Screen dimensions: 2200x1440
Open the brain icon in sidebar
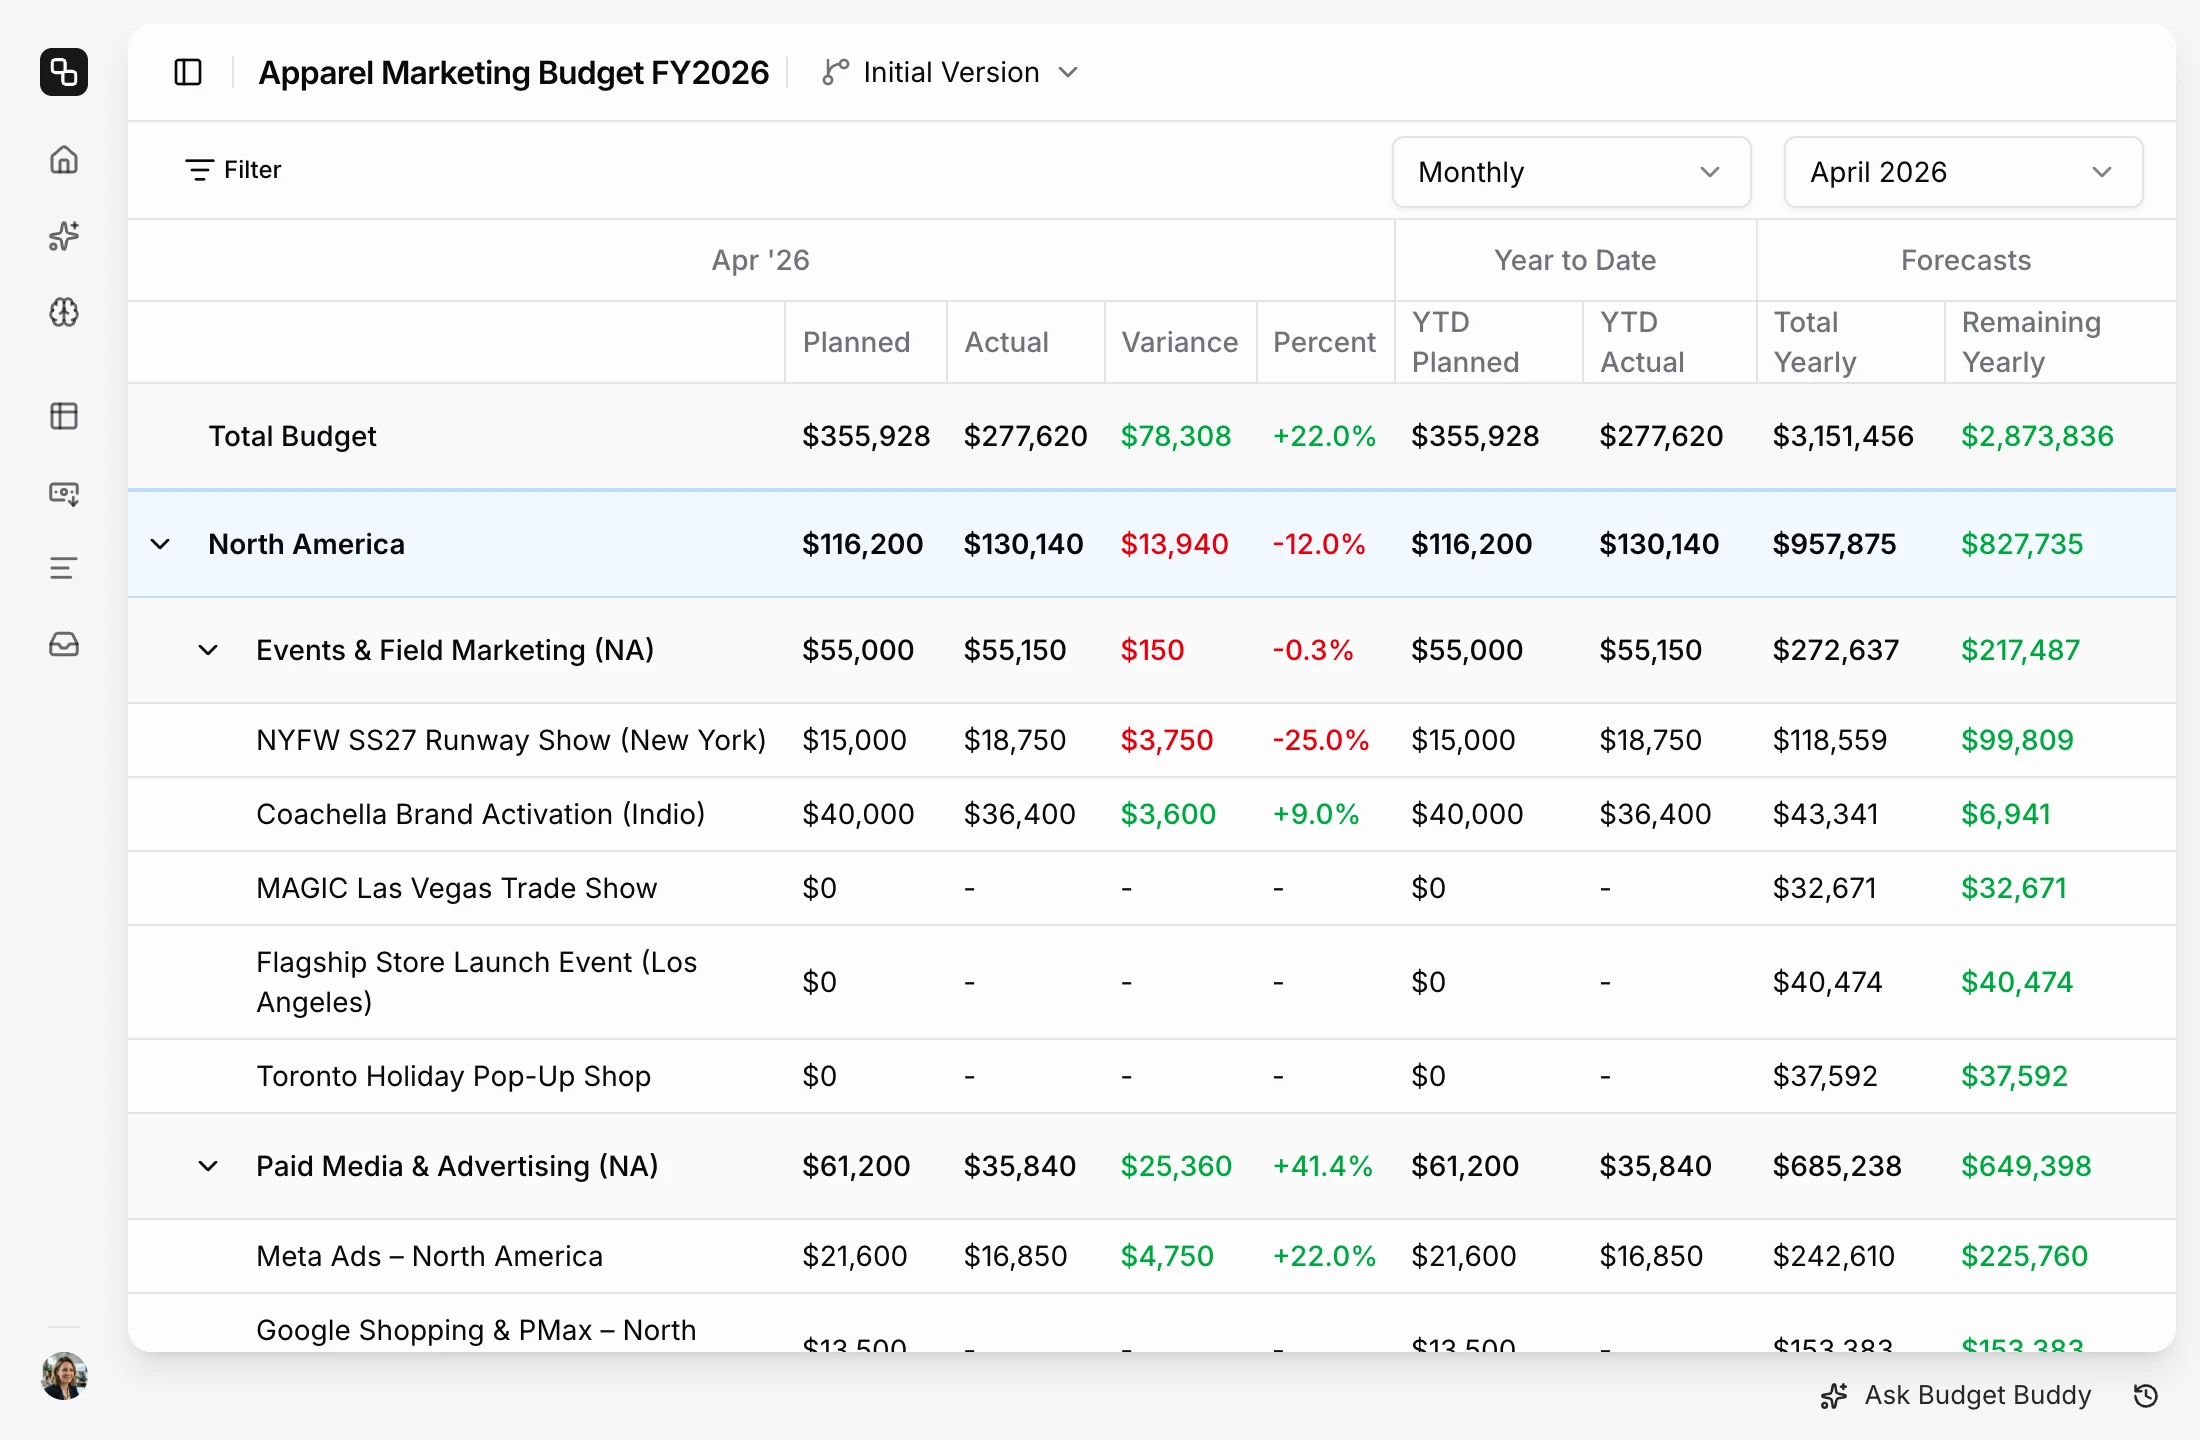click(x=64, y=312)
